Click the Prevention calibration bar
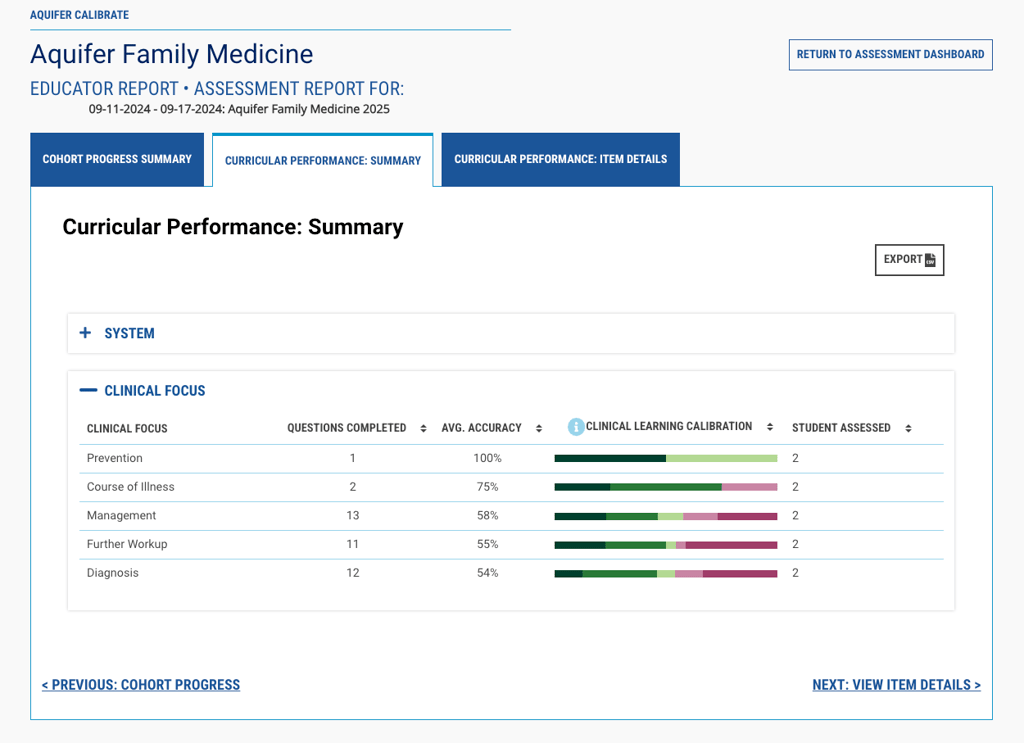Screen dimensions: 1024x743 (665, 458)
